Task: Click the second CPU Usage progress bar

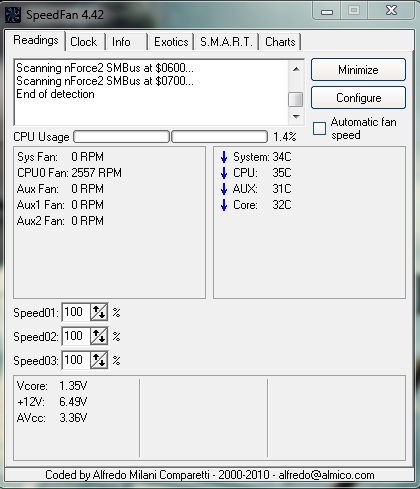Action: coord(219,137)
